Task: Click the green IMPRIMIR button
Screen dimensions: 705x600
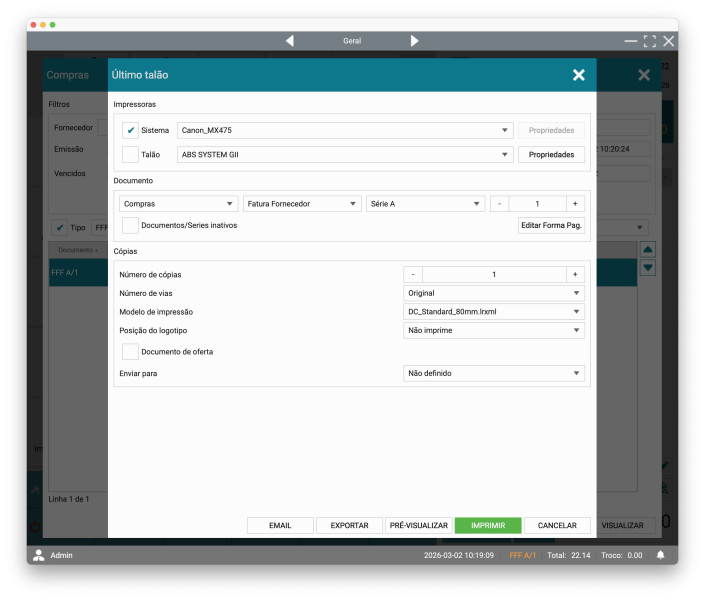Action: coord(488,525)
